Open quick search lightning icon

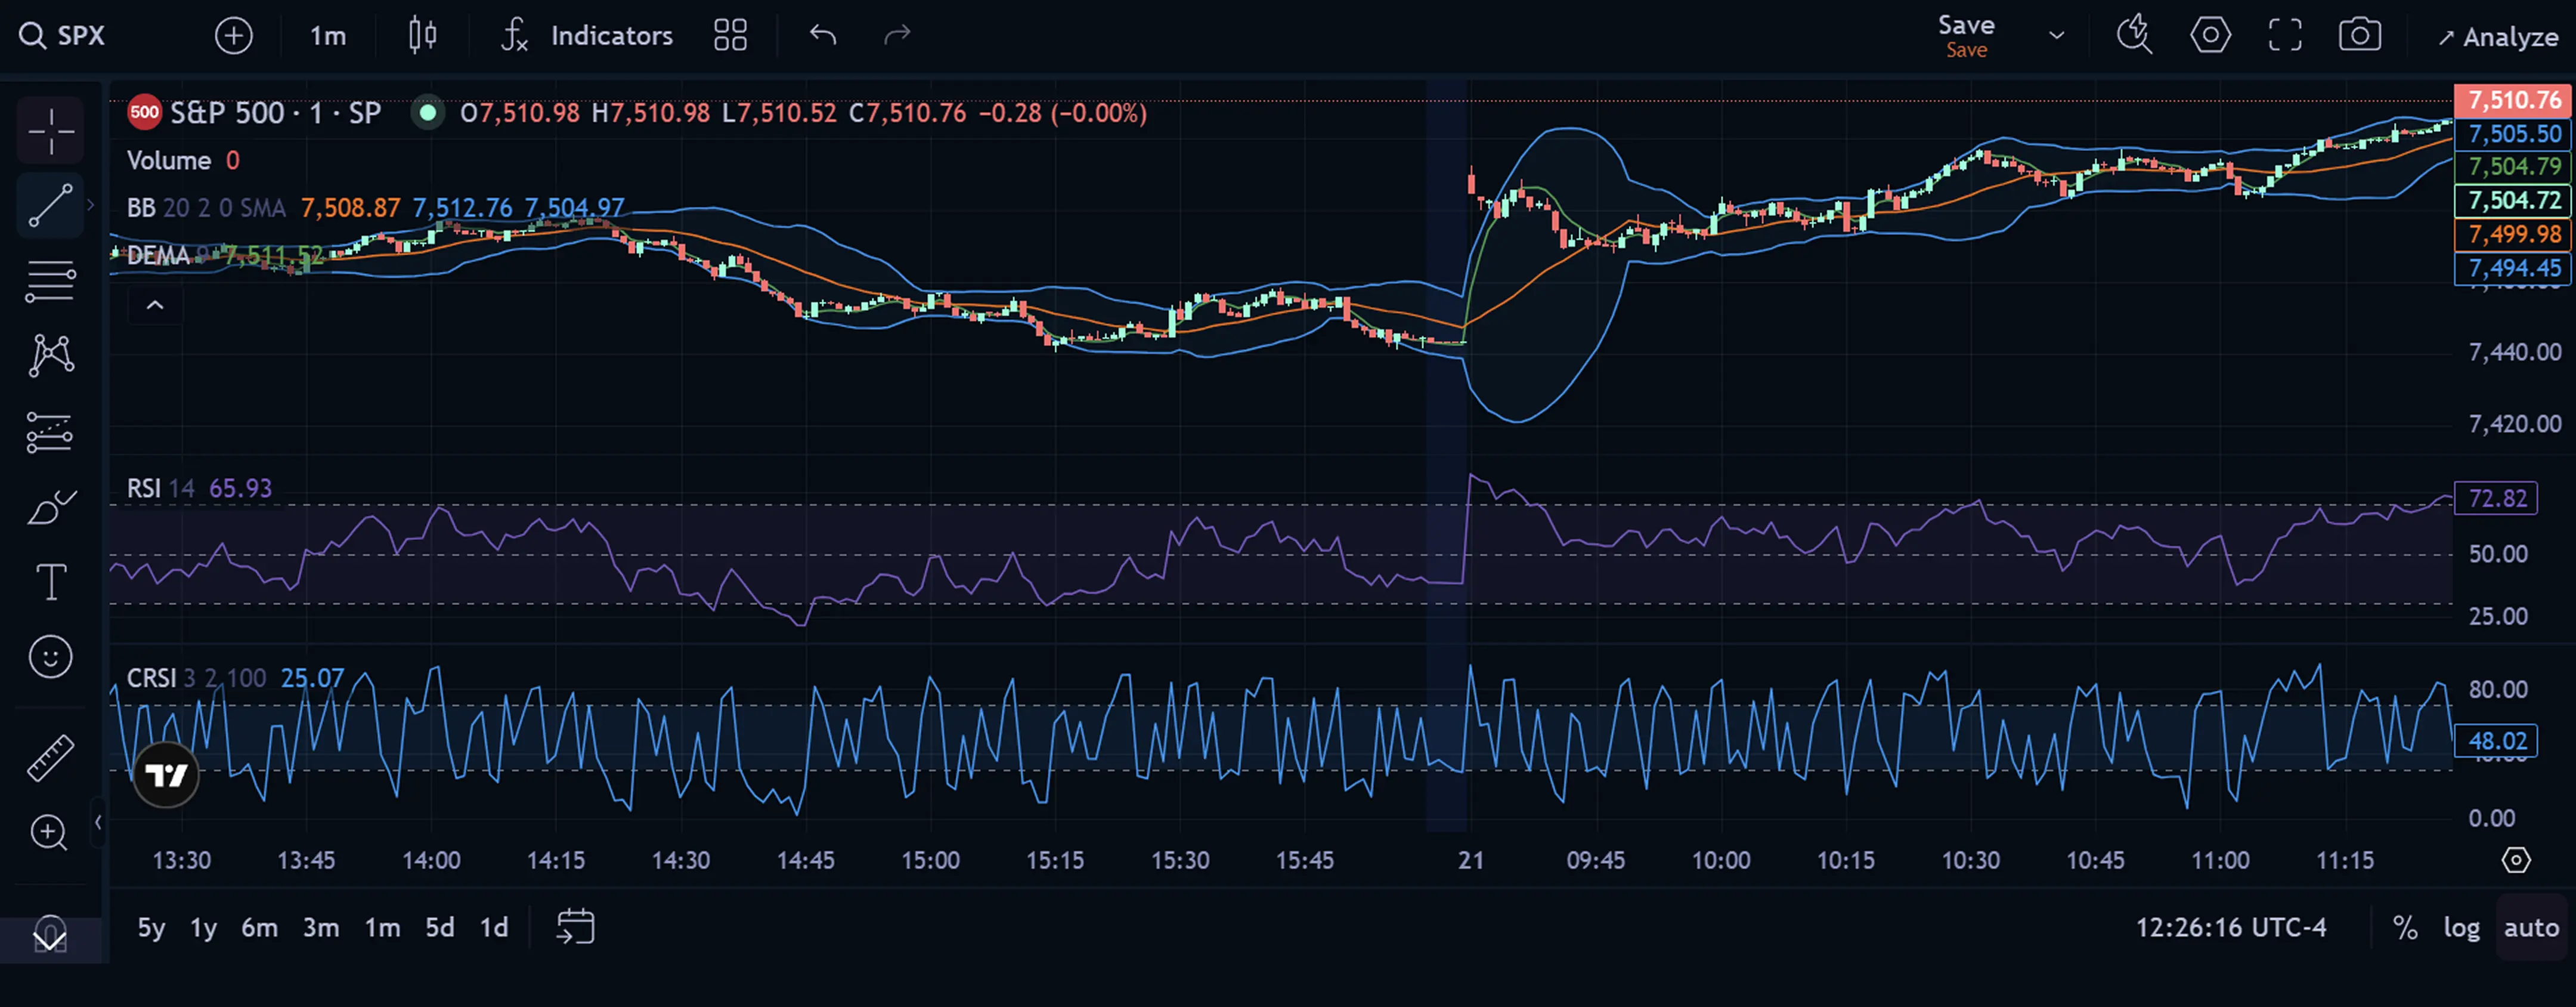tap(2135, 36)
